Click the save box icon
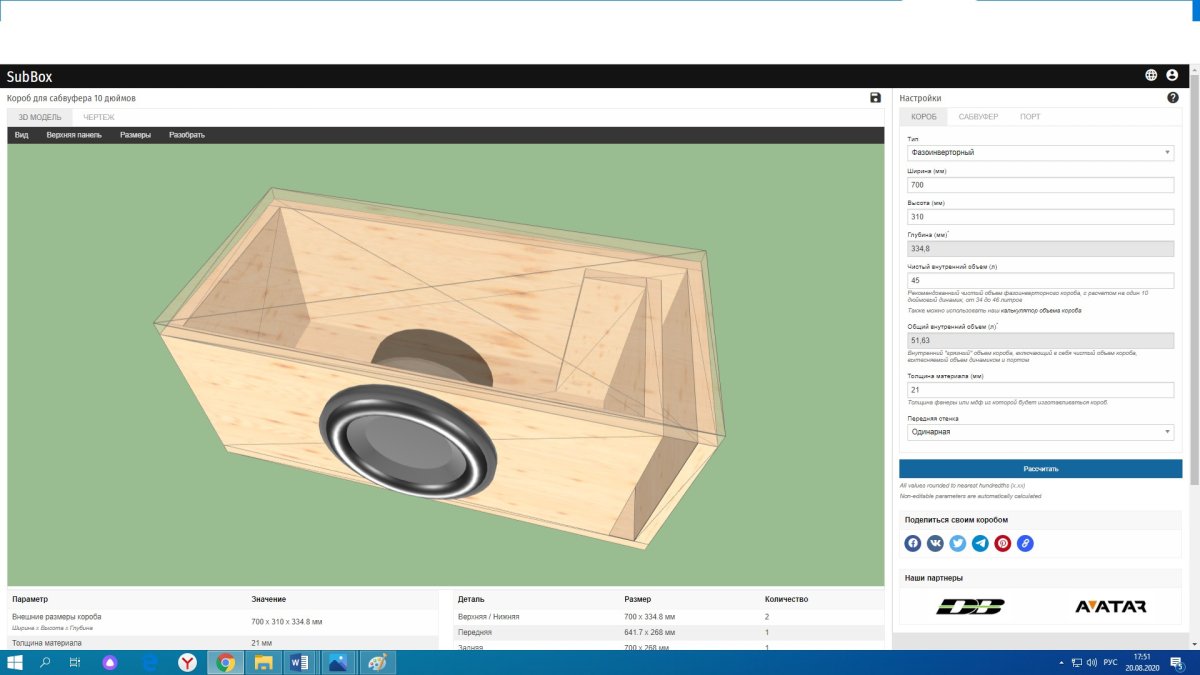The height and width of the screenshot is (675, 1200). (876, 98)
